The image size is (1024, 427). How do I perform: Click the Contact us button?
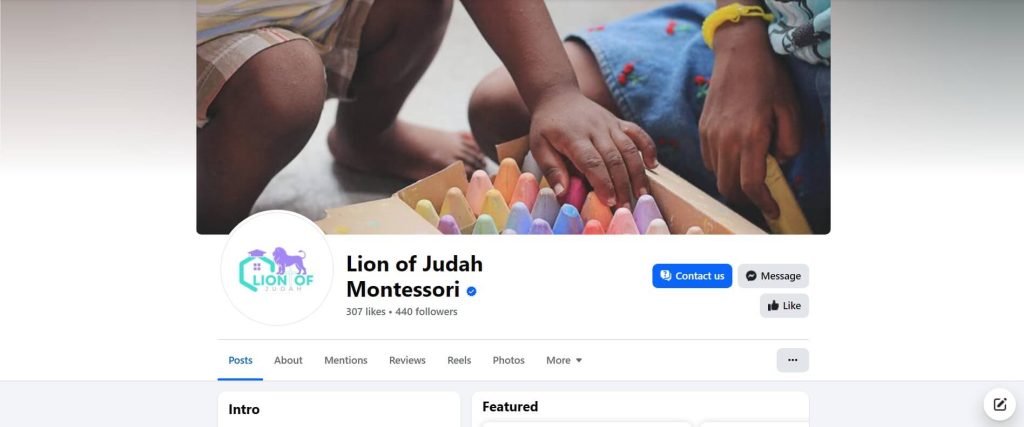pyautogui.click(x=692, y=276)
